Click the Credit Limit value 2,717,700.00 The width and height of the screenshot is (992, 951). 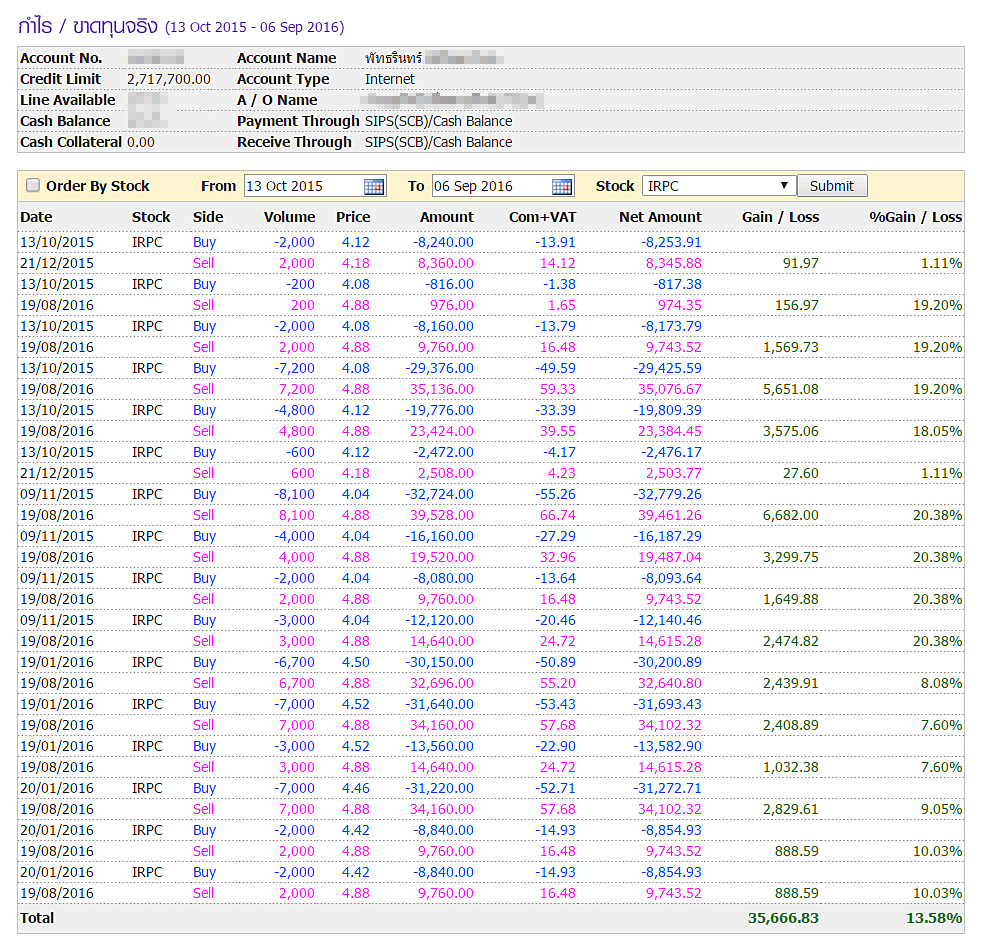tap(169, 79)
